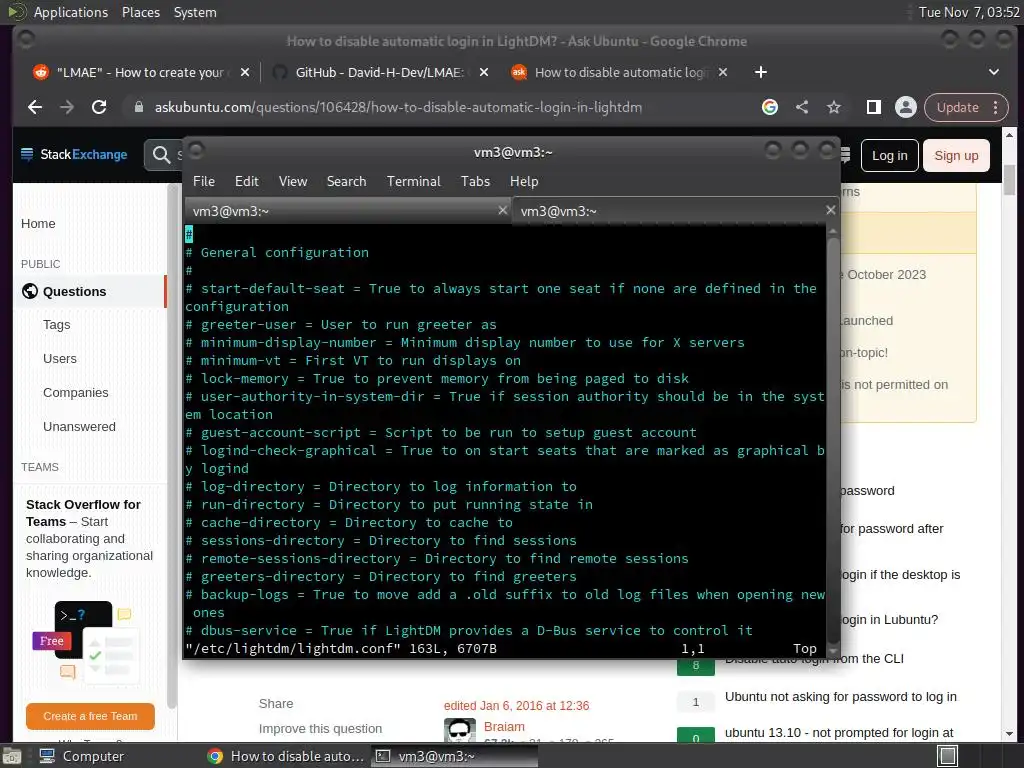Click Improve this question link

click(x=320, y=728)
